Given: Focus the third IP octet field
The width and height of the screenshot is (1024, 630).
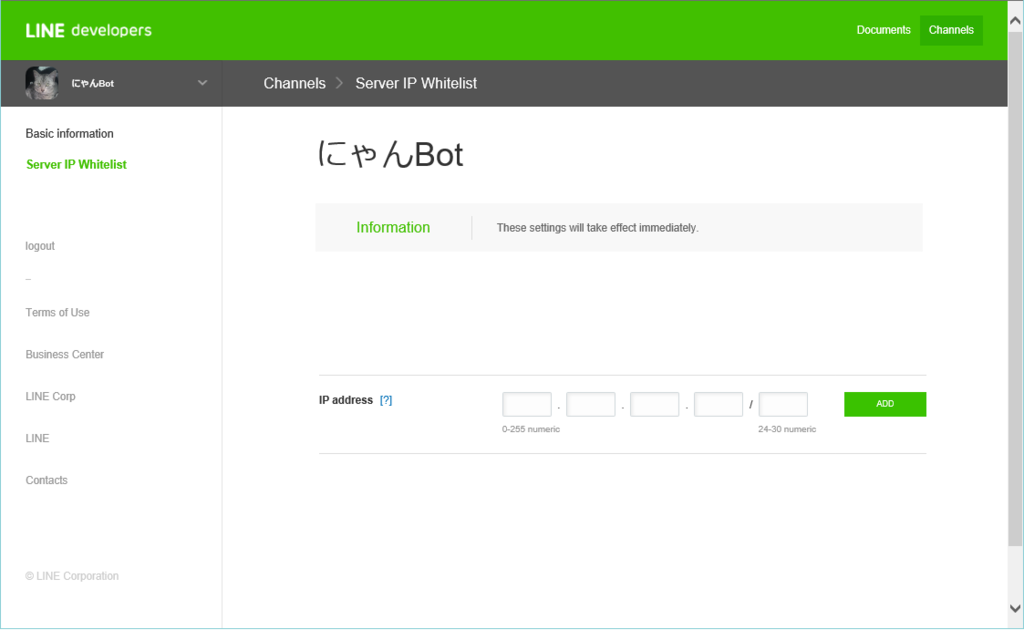Looking at the screenshot, I should click(x=655, y=404).
